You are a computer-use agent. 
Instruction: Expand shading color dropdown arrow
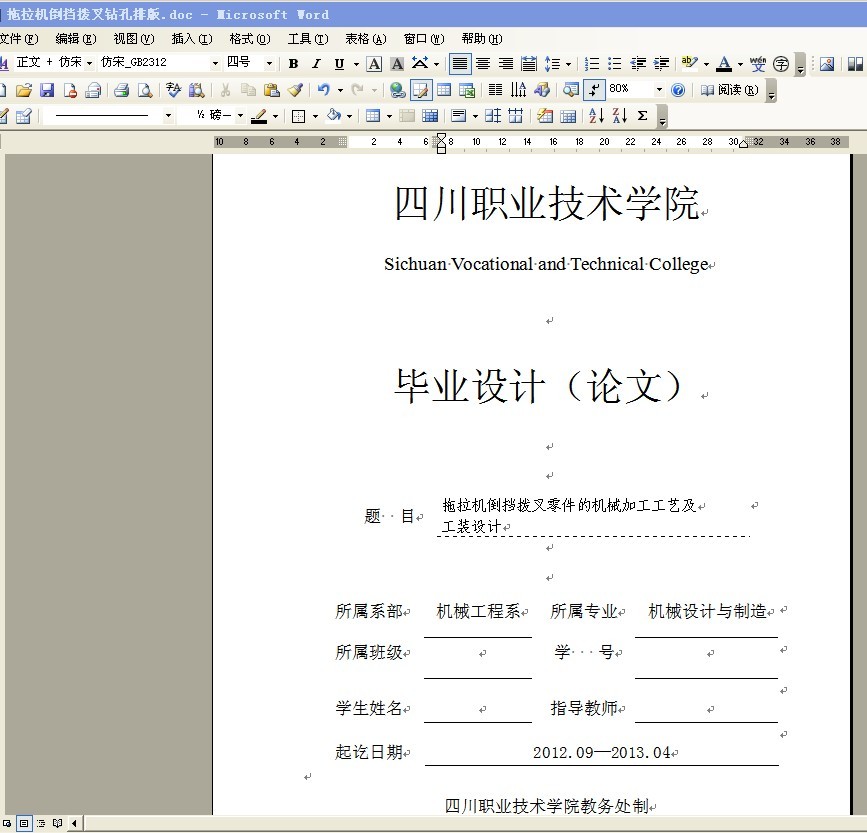(x=349, y=116)
